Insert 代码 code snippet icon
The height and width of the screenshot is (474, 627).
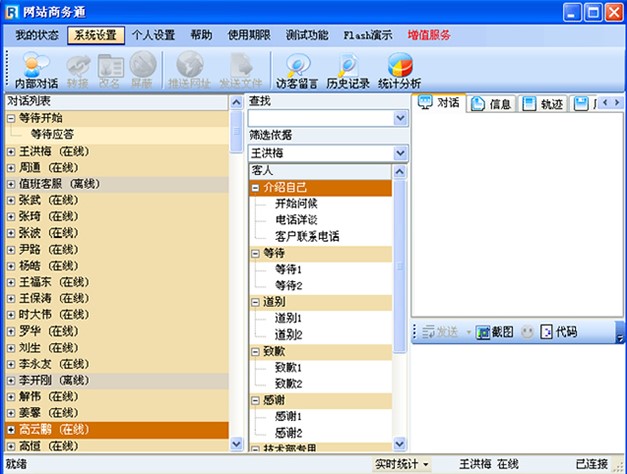[558, 331]
